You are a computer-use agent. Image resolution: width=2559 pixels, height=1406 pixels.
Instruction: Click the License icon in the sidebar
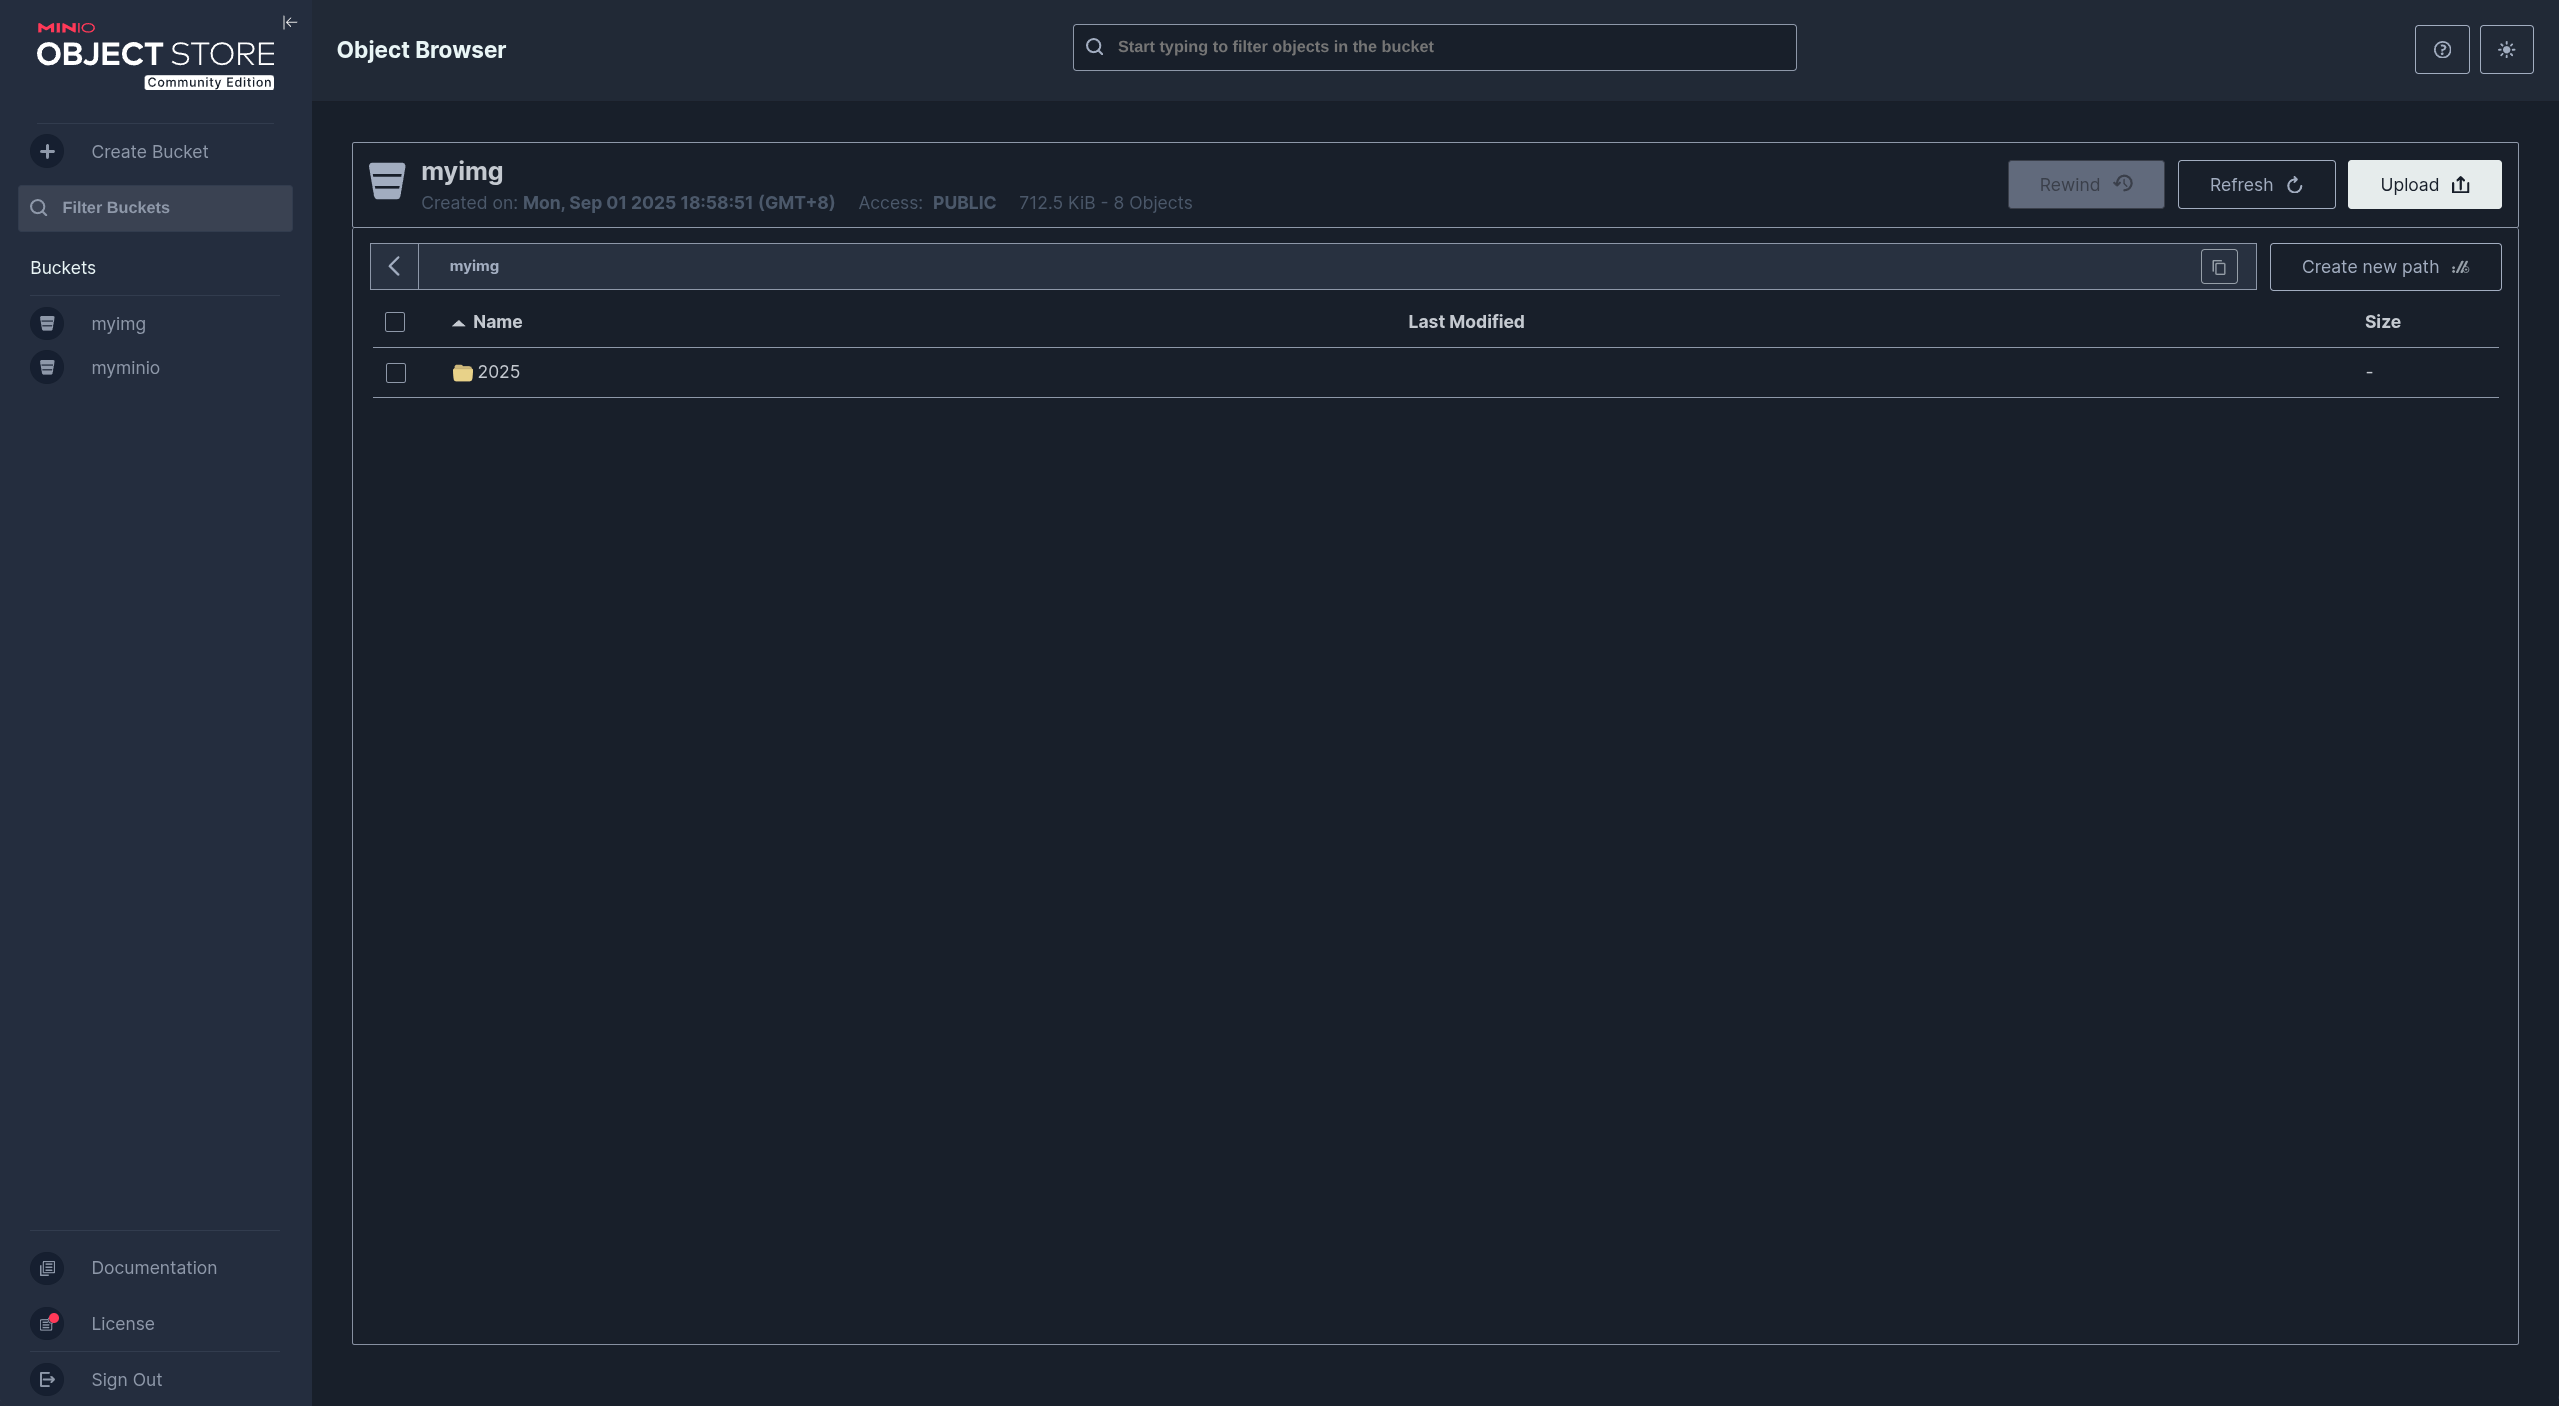click(47, 1323)
